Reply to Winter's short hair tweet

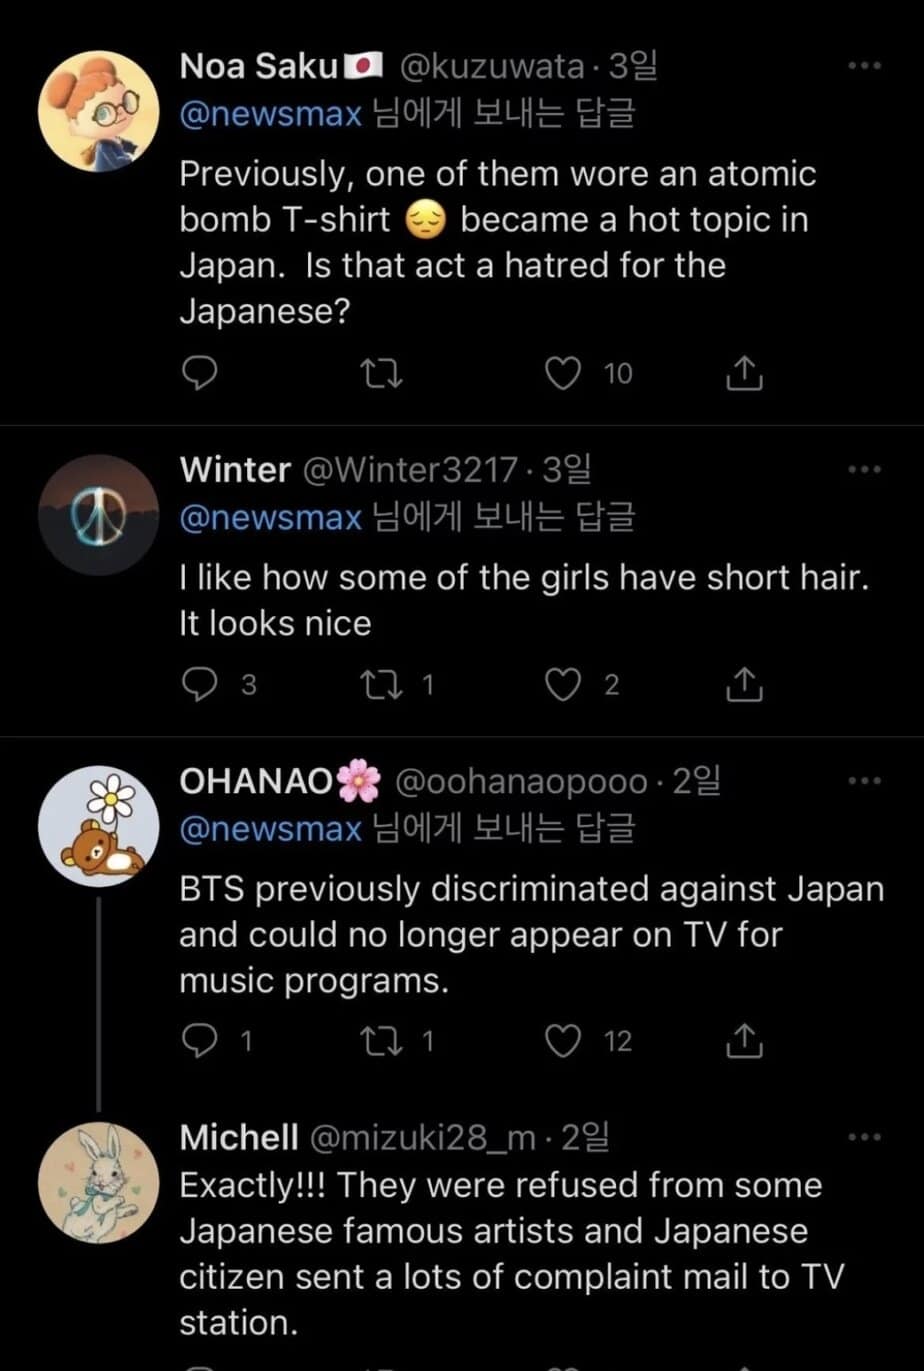pos(202,684)
